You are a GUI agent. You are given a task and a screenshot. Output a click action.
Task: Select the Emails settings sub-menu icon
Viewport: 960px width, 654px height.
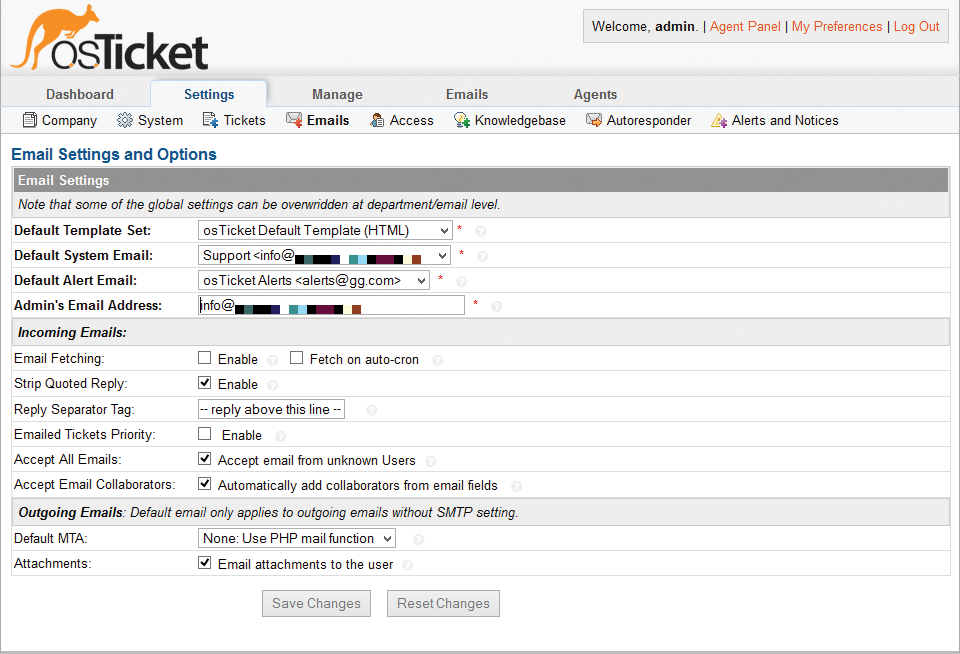(x=294, y=120)
